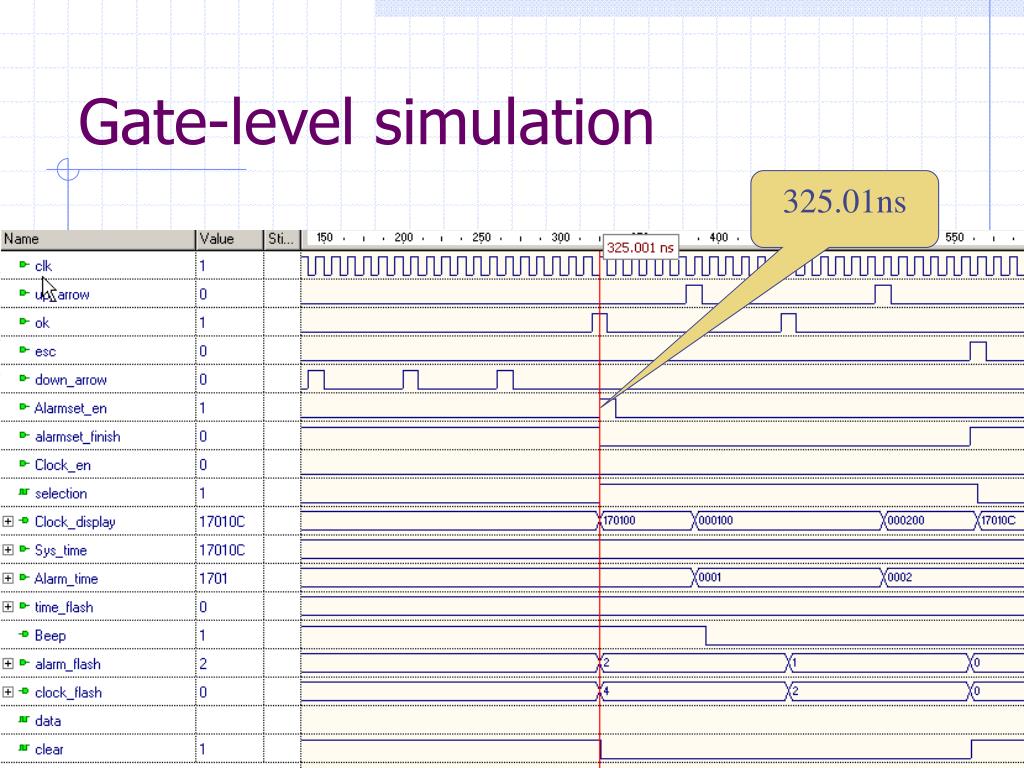
Task: Click the Sti... column header
Action: [x=282, y=239]
